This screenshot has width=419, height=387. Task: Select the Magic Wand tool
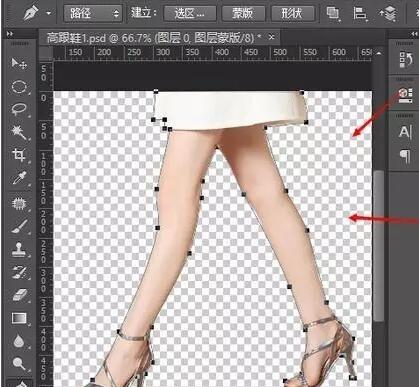click(19, 132)
